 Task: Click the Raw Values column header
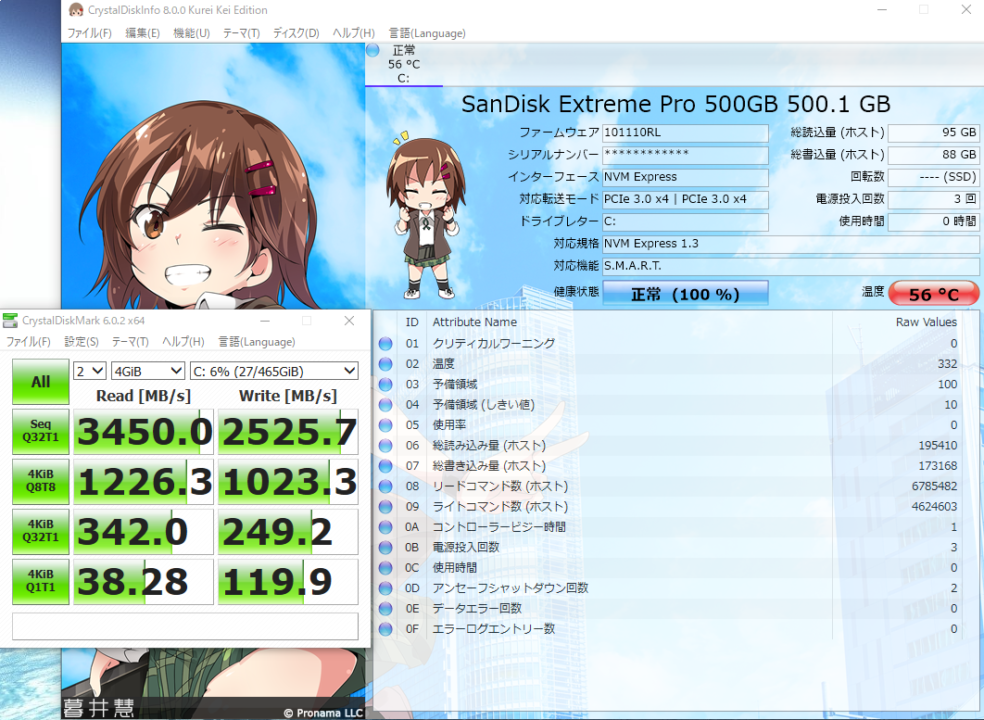click(926, 322)
